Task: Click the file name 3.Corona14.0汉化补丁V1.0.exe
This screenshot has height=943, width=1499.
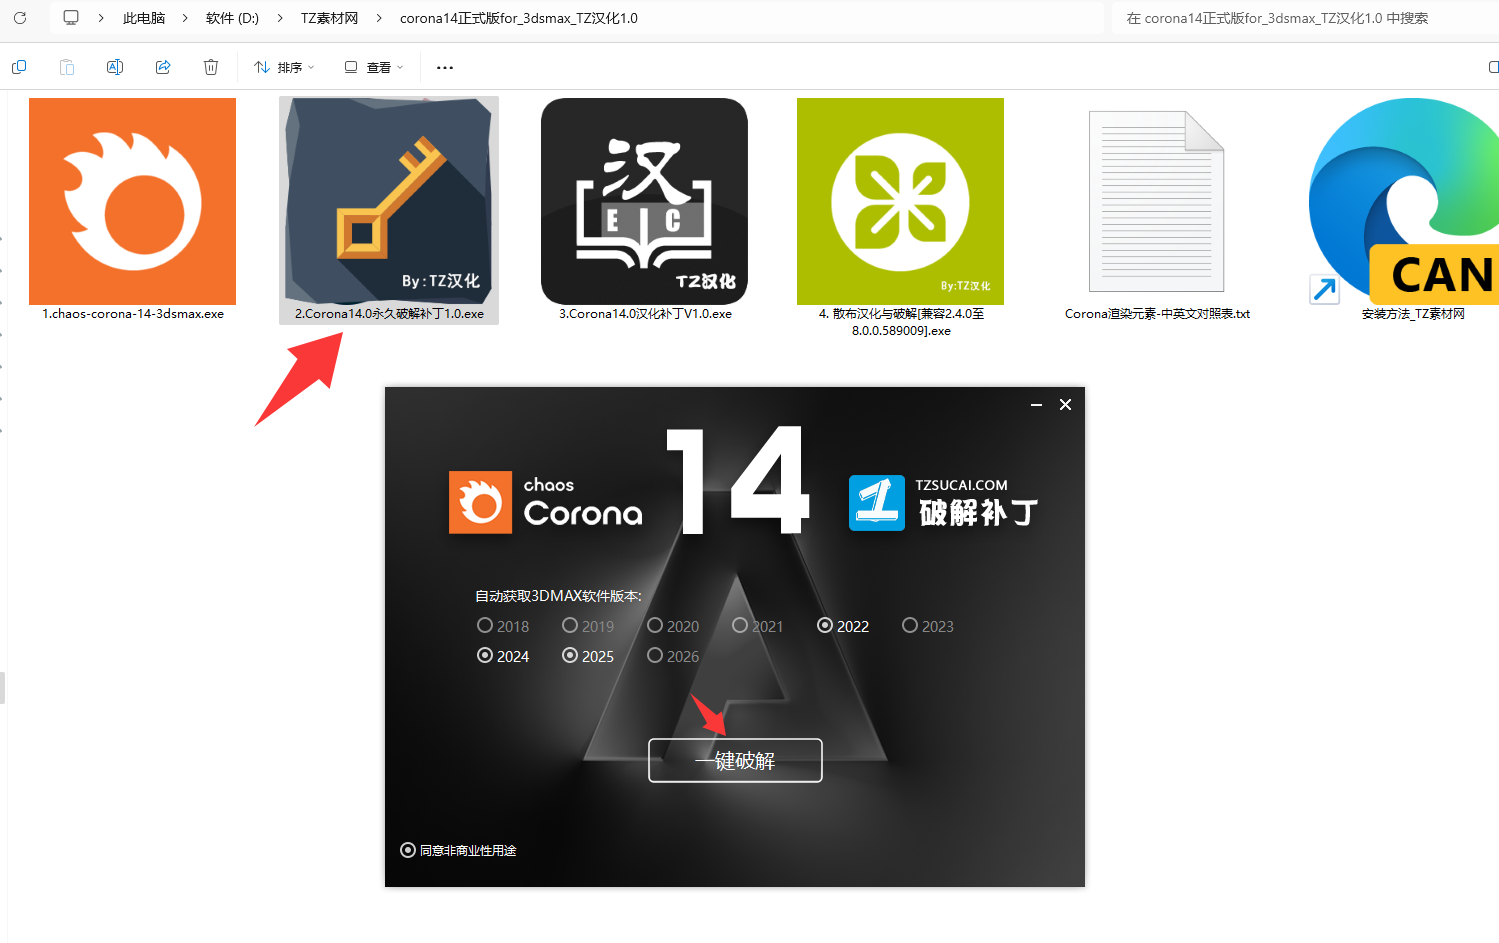Action: (x=645, y=314)
